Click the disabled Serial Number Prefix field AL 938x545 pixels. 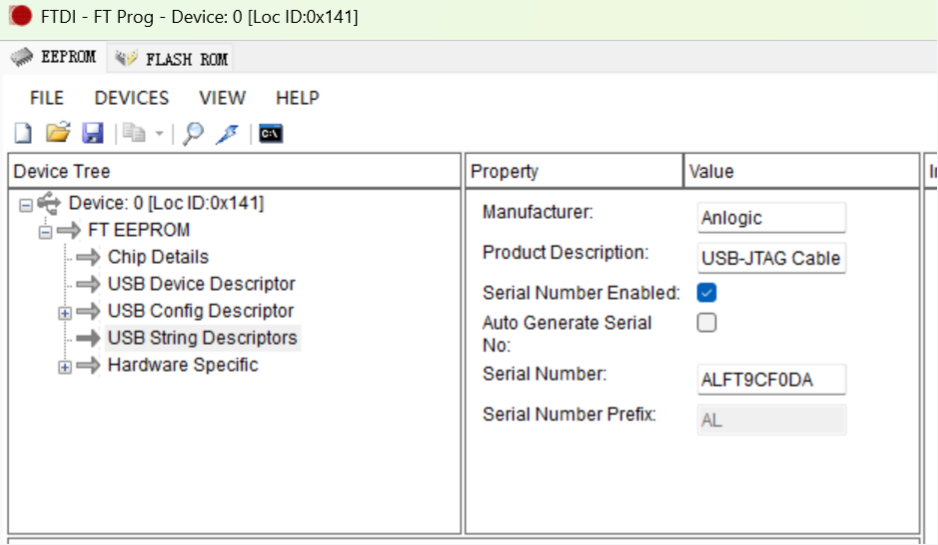click(771, 420)
